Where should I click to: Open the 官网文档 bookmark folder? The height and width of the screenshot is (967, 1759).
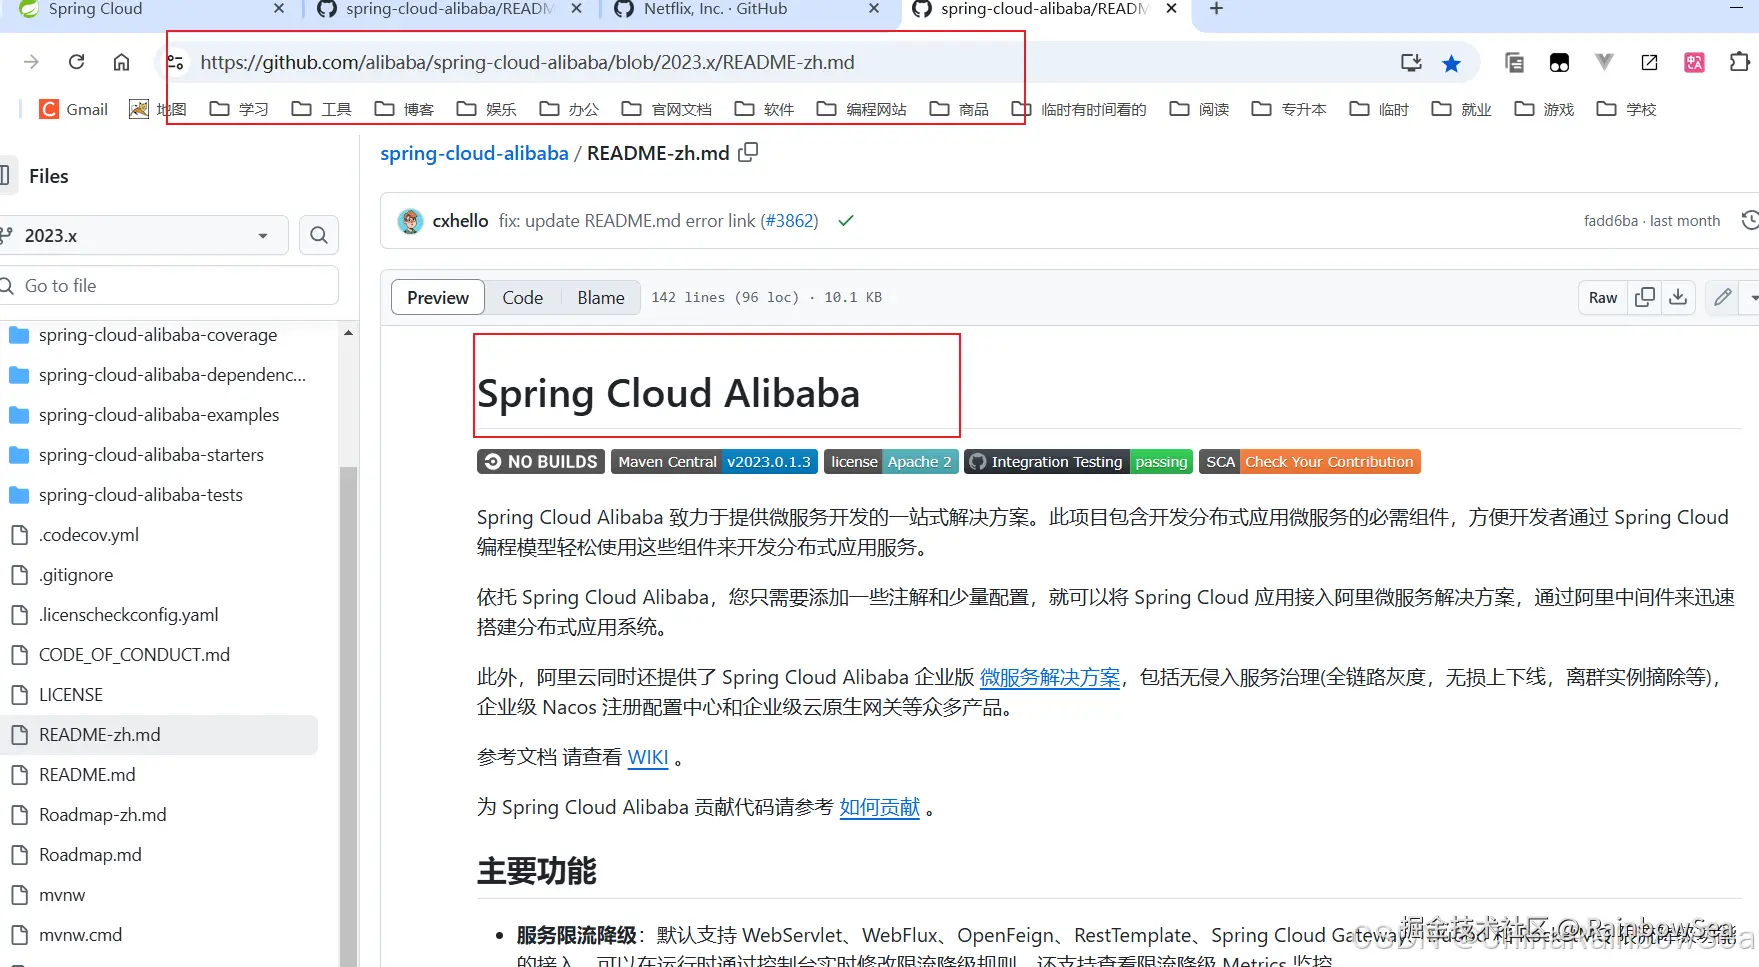[x=666, y=109]
